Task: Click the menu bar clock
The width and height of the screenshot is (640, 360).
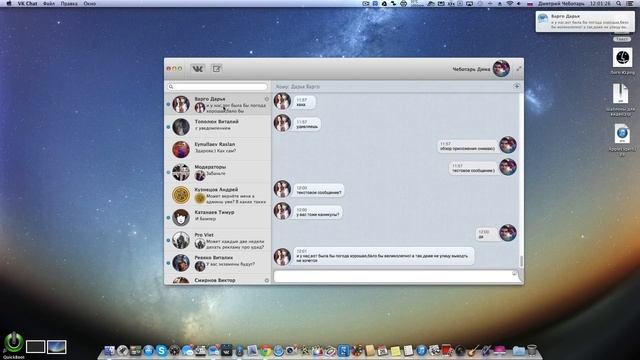Action: tap(600, 3)
